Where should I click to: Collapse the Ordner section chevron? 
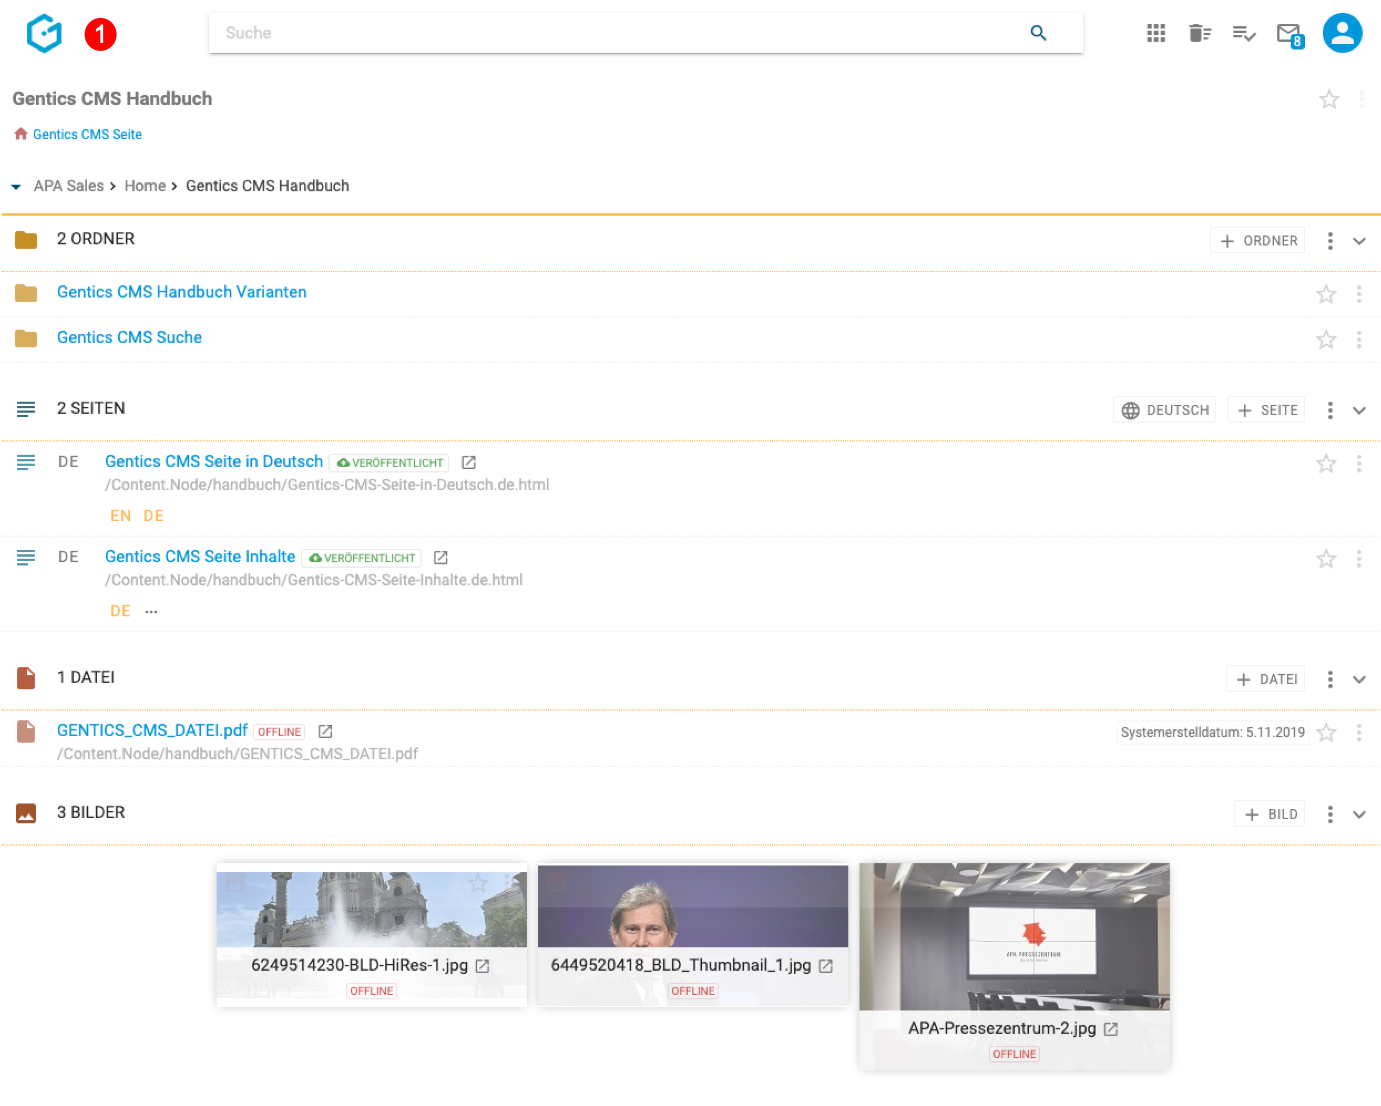(1359, 241)
